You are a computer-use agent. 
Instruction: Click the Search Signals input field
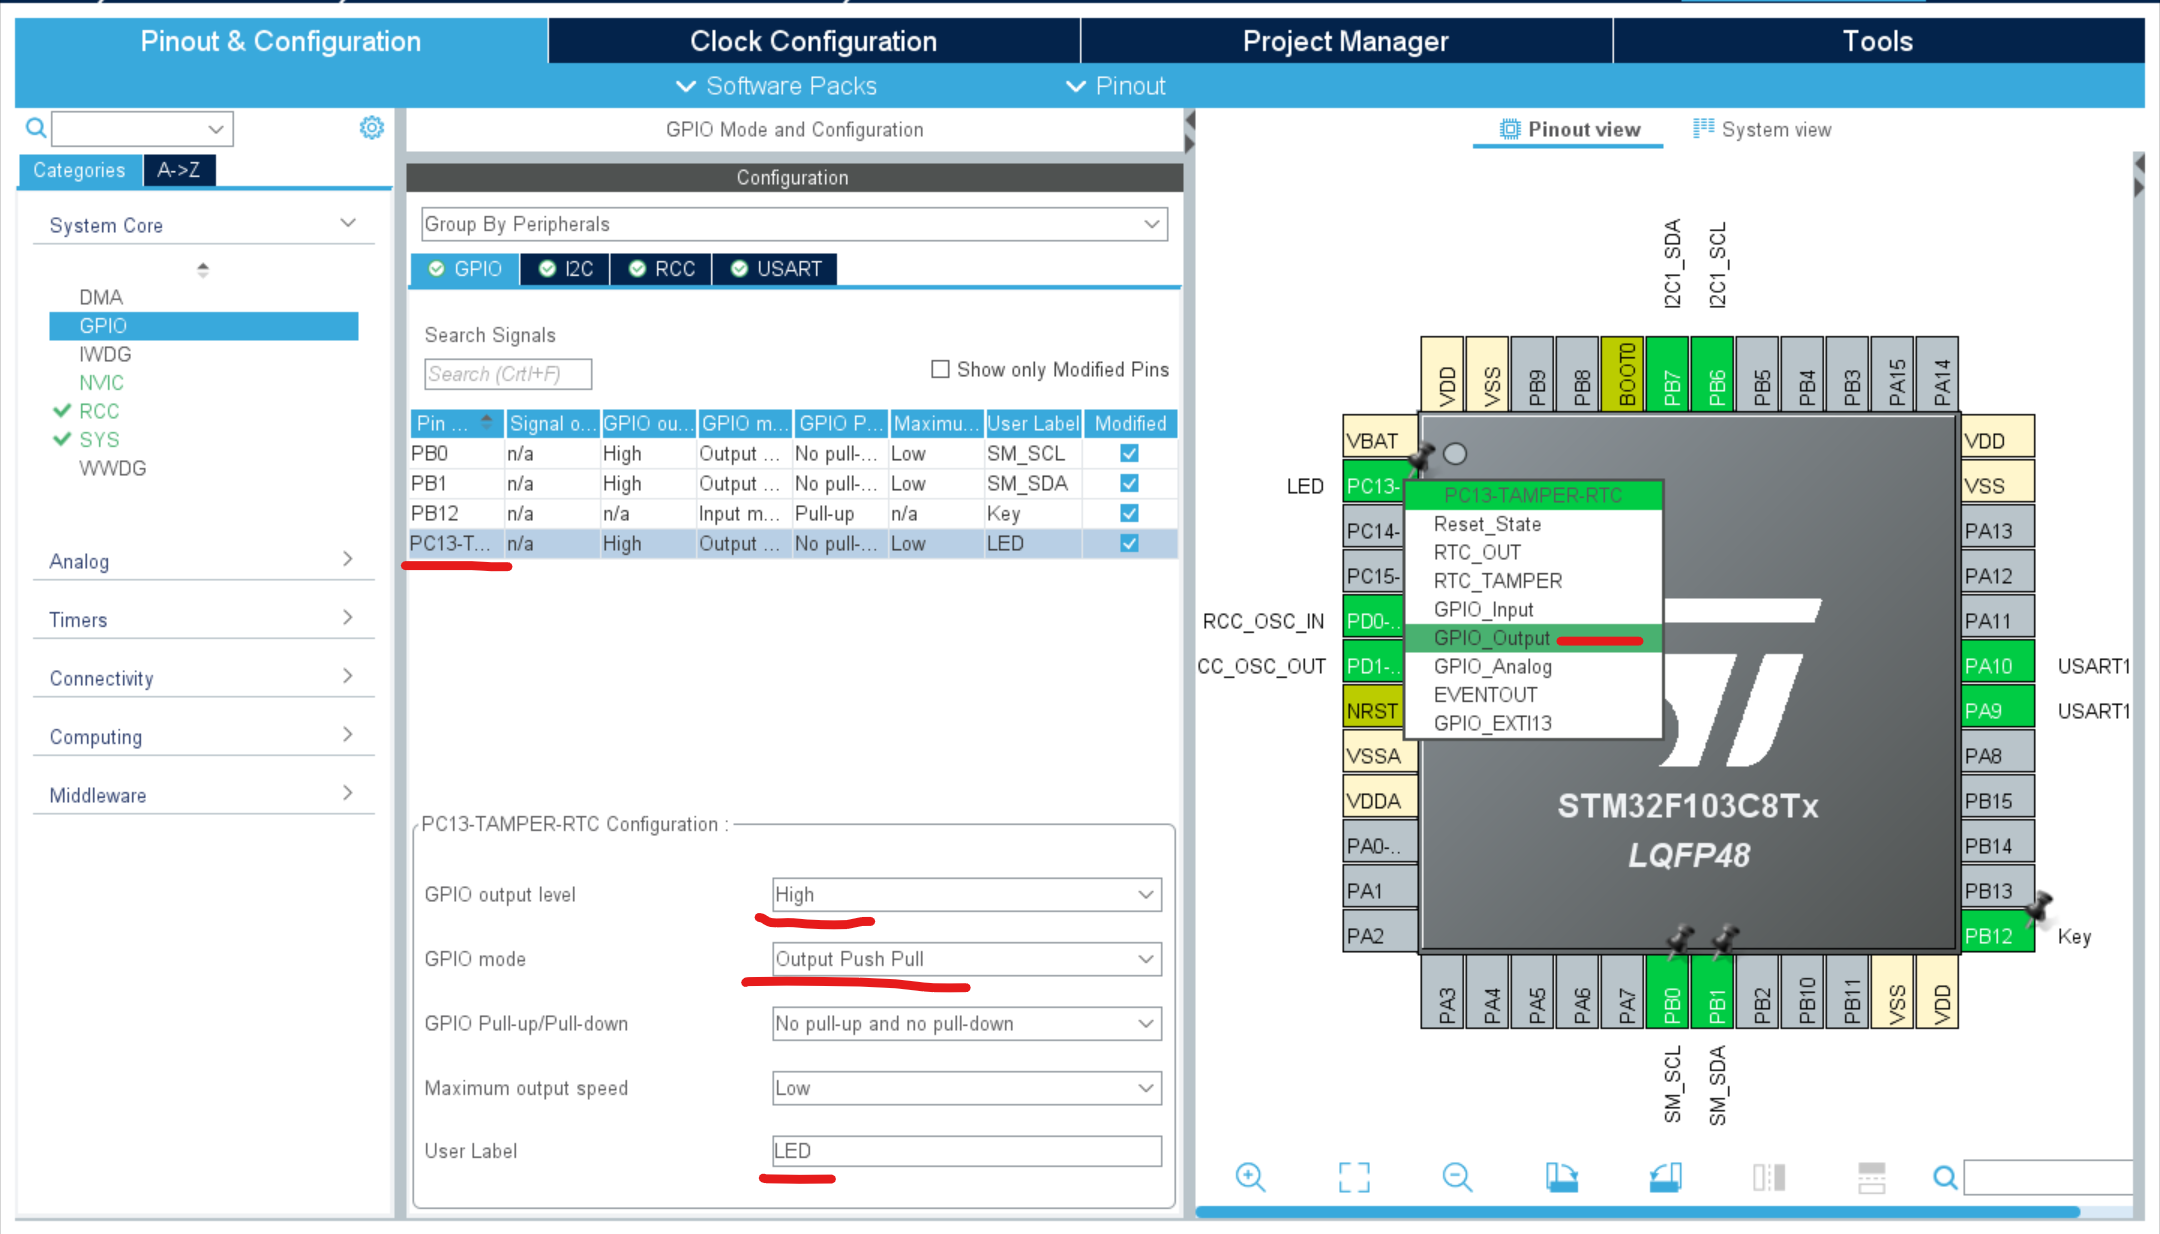coord(508,374)
